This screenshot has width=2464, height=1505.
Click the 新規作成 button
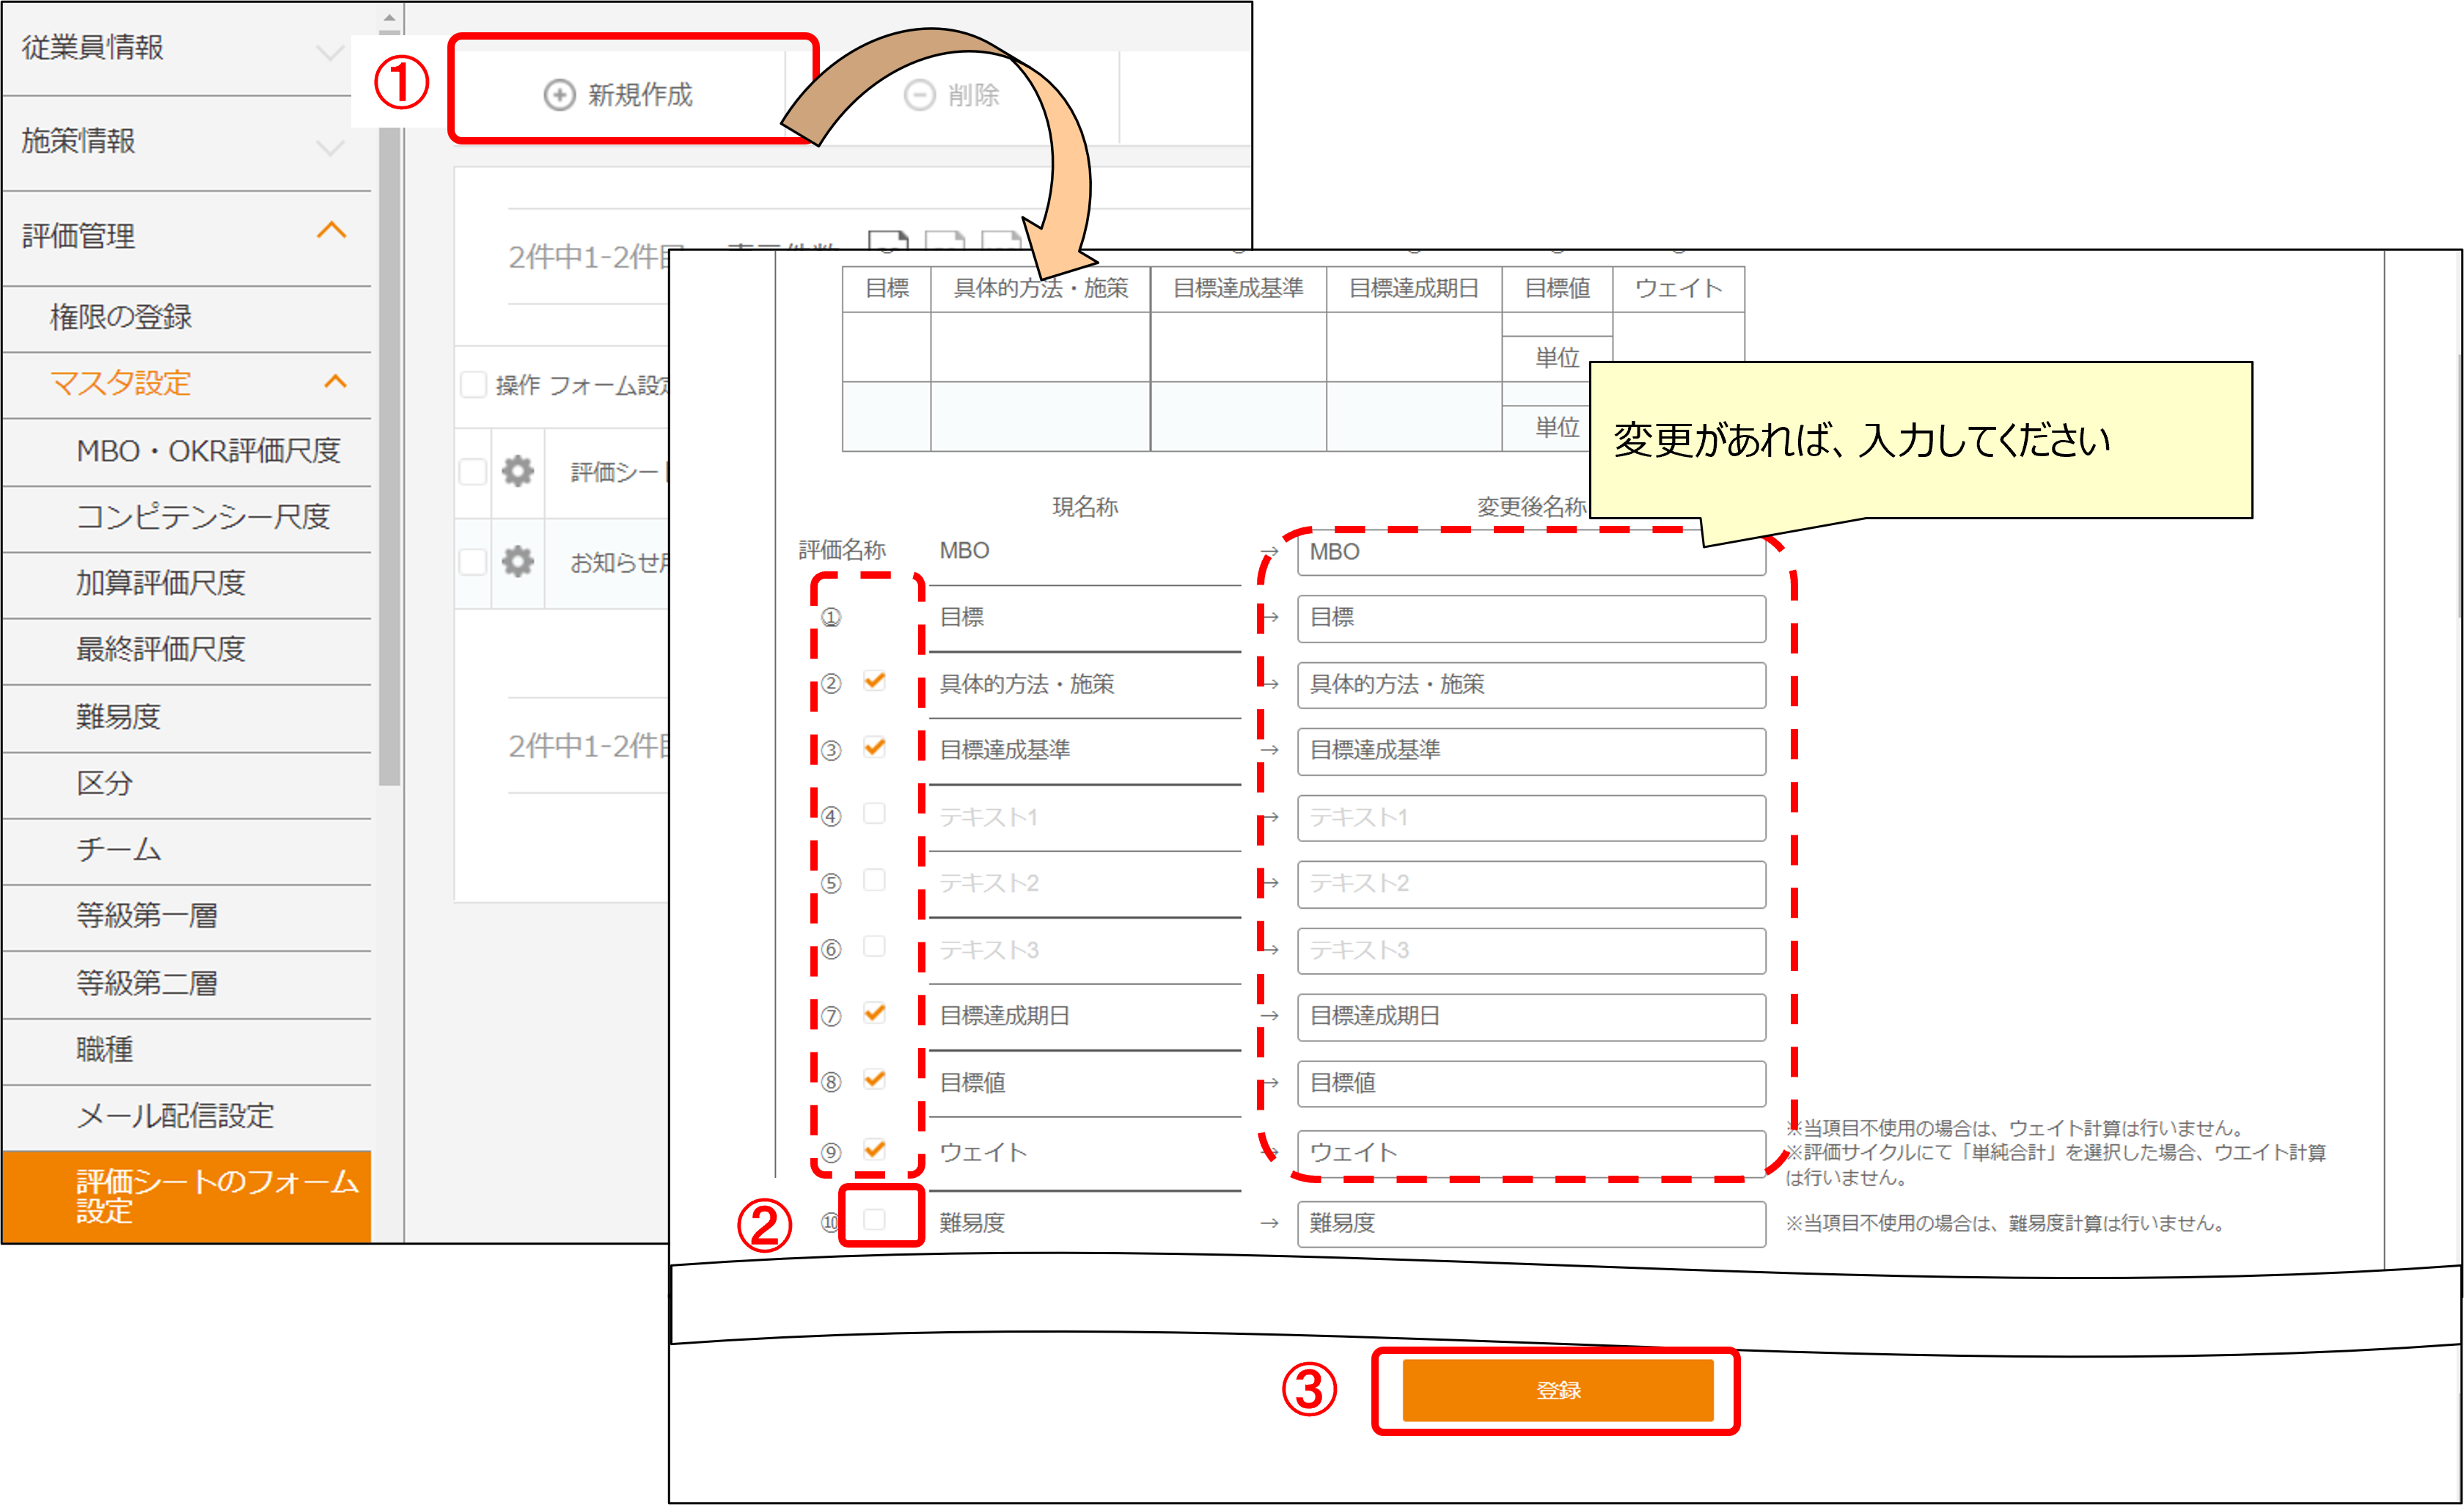(618, 95)
